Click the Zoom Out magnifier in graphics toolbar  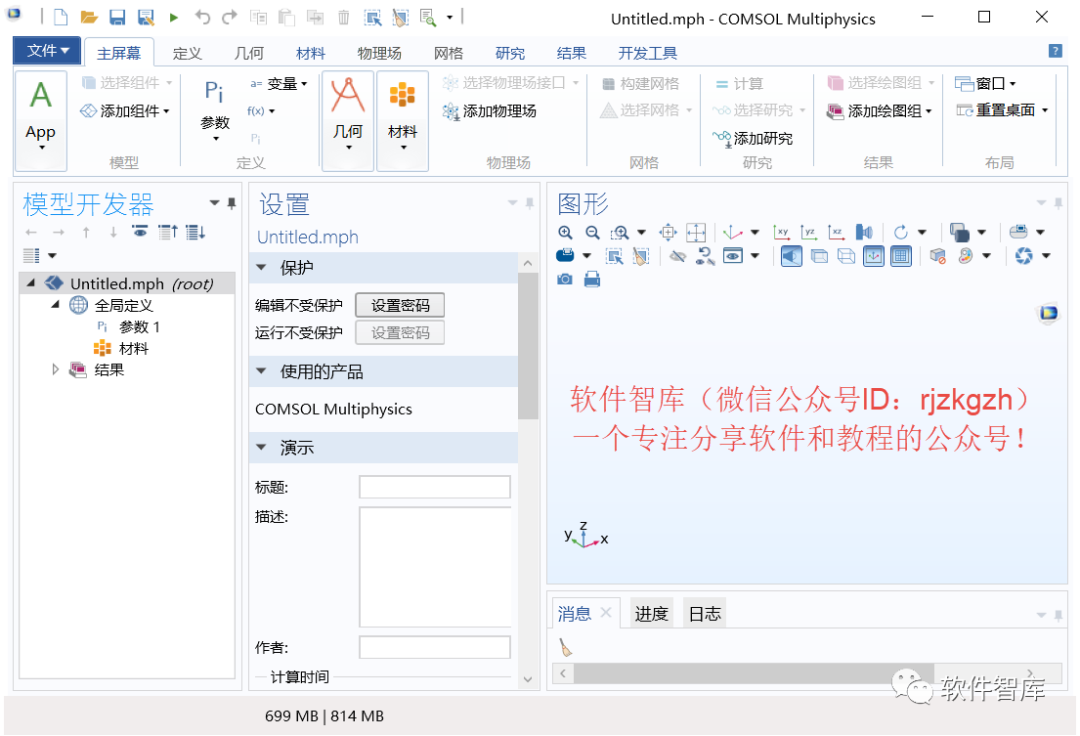tap(592, 233)
